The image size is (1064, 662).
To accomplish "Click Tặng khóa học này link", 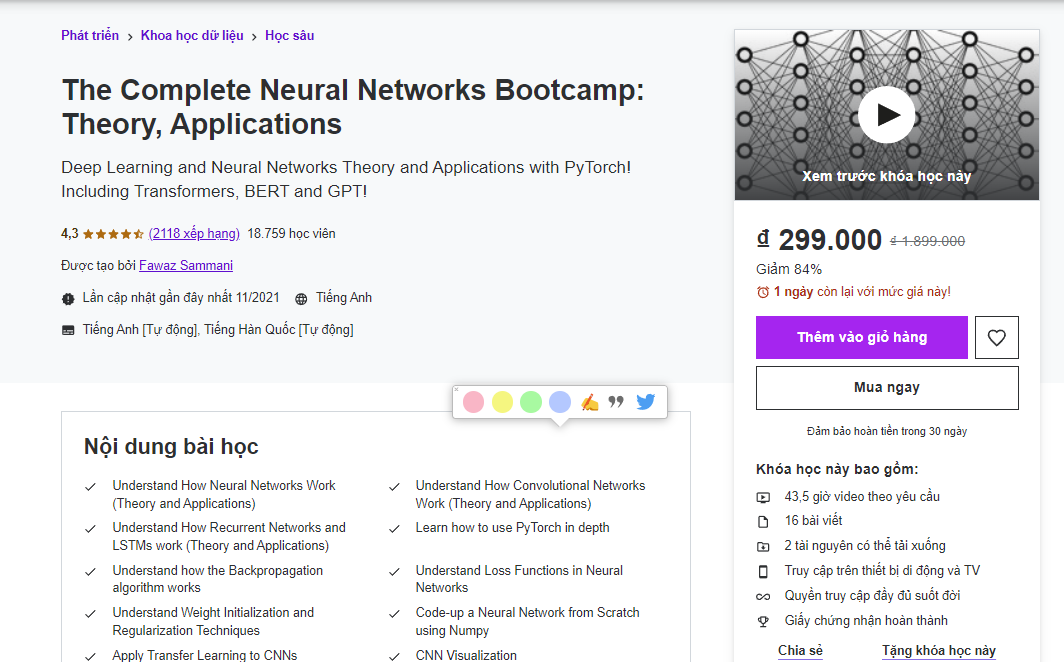I will (938, 649).
